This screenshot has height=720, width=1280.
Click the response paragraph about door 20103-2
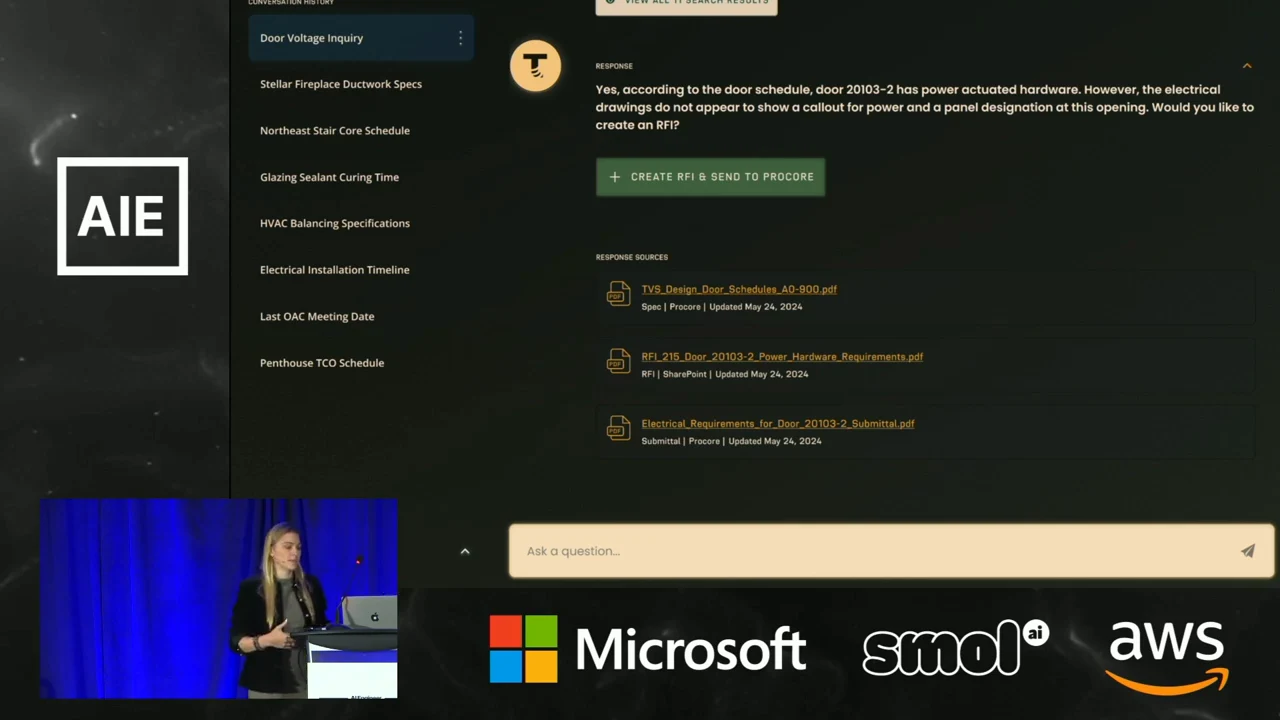pyautogui.click(x=925, y=107)
